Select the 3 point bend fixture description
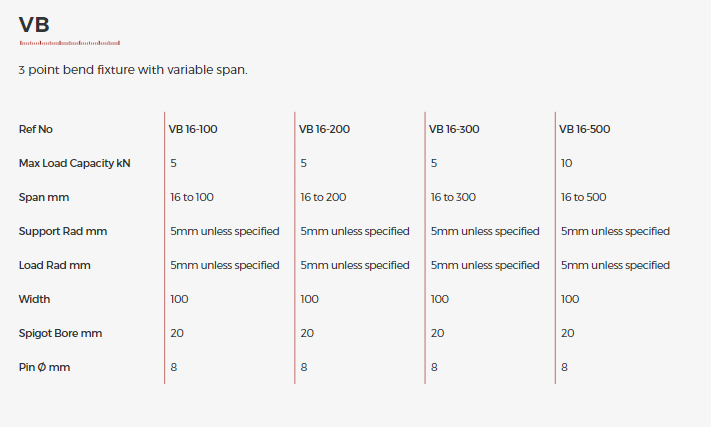The height and width of the screenshot is (427, 711). click(x=133, y=70)
